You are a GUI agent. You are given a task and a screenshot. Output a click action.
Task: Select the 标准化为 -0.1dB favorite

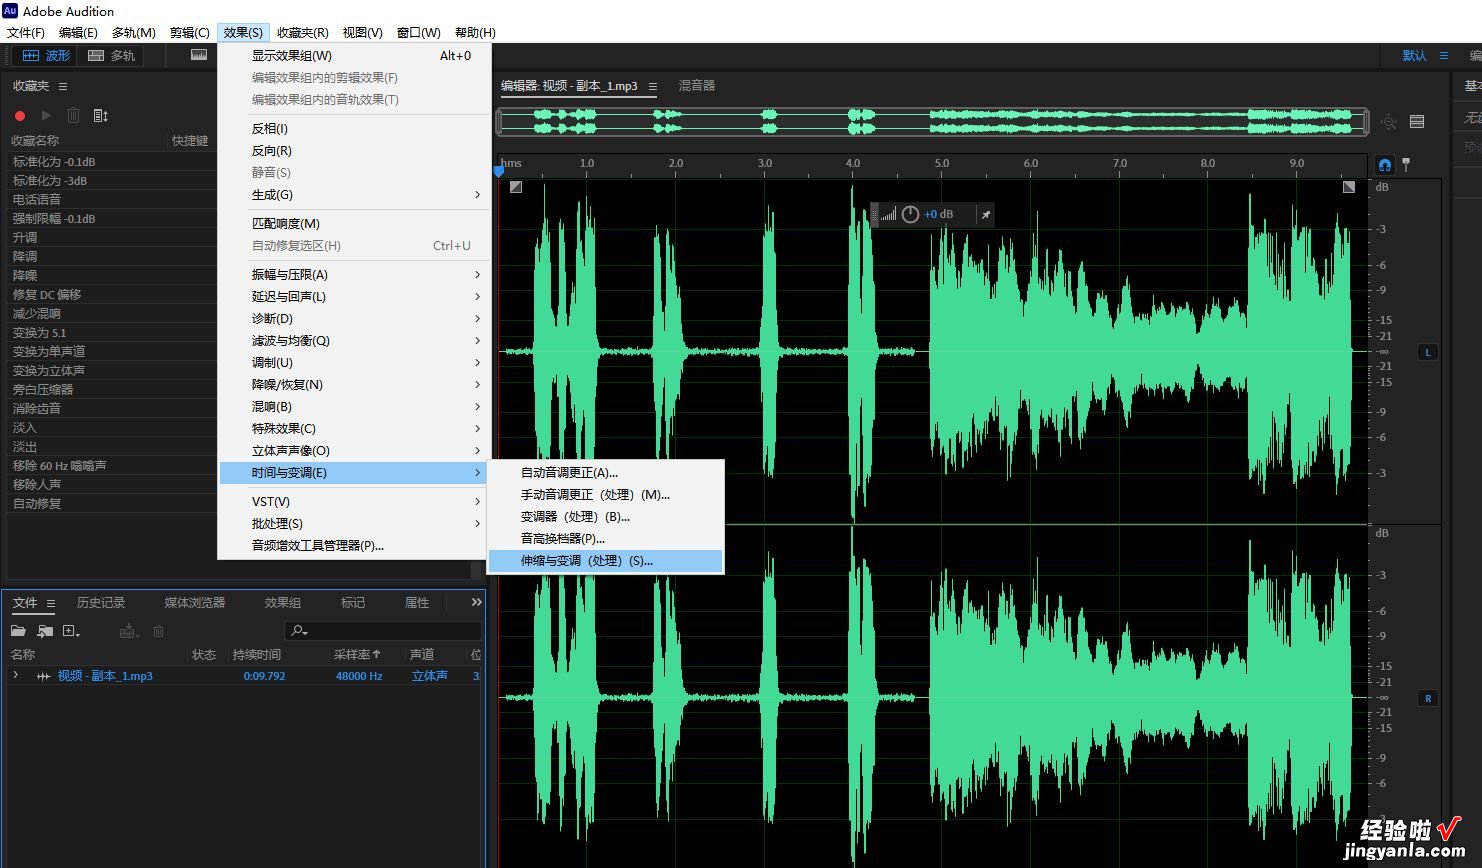coord(110,161)
